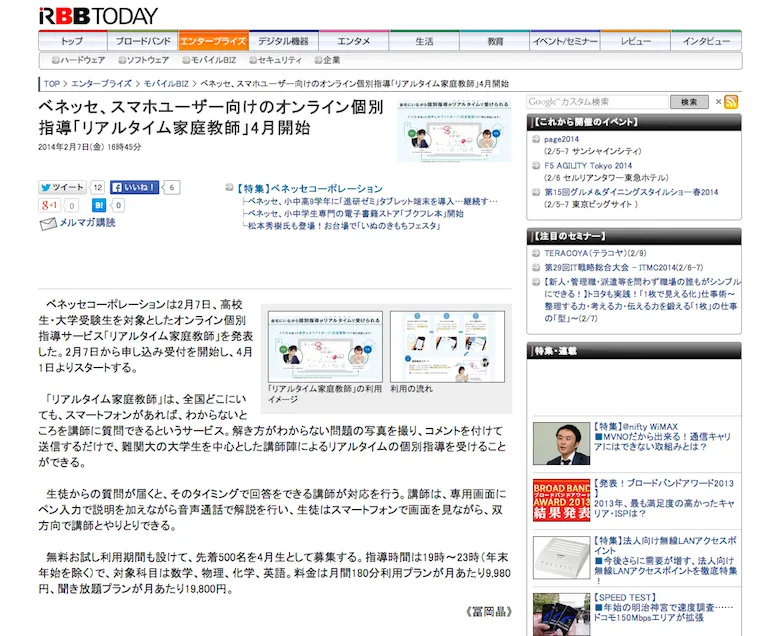Open 【SPEED TEST】 明治神宮 article link
Image resolution: width=780 pixels, height=636 pixels.
tap(663, 608)
